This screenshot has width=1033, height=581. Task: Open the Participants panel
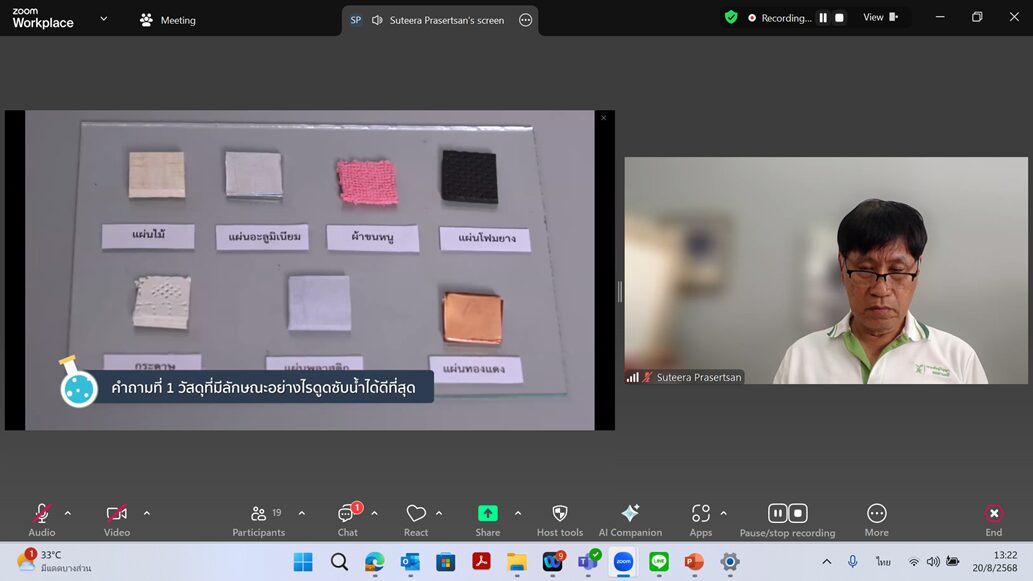pyautogui.click(x=258, y=519)
